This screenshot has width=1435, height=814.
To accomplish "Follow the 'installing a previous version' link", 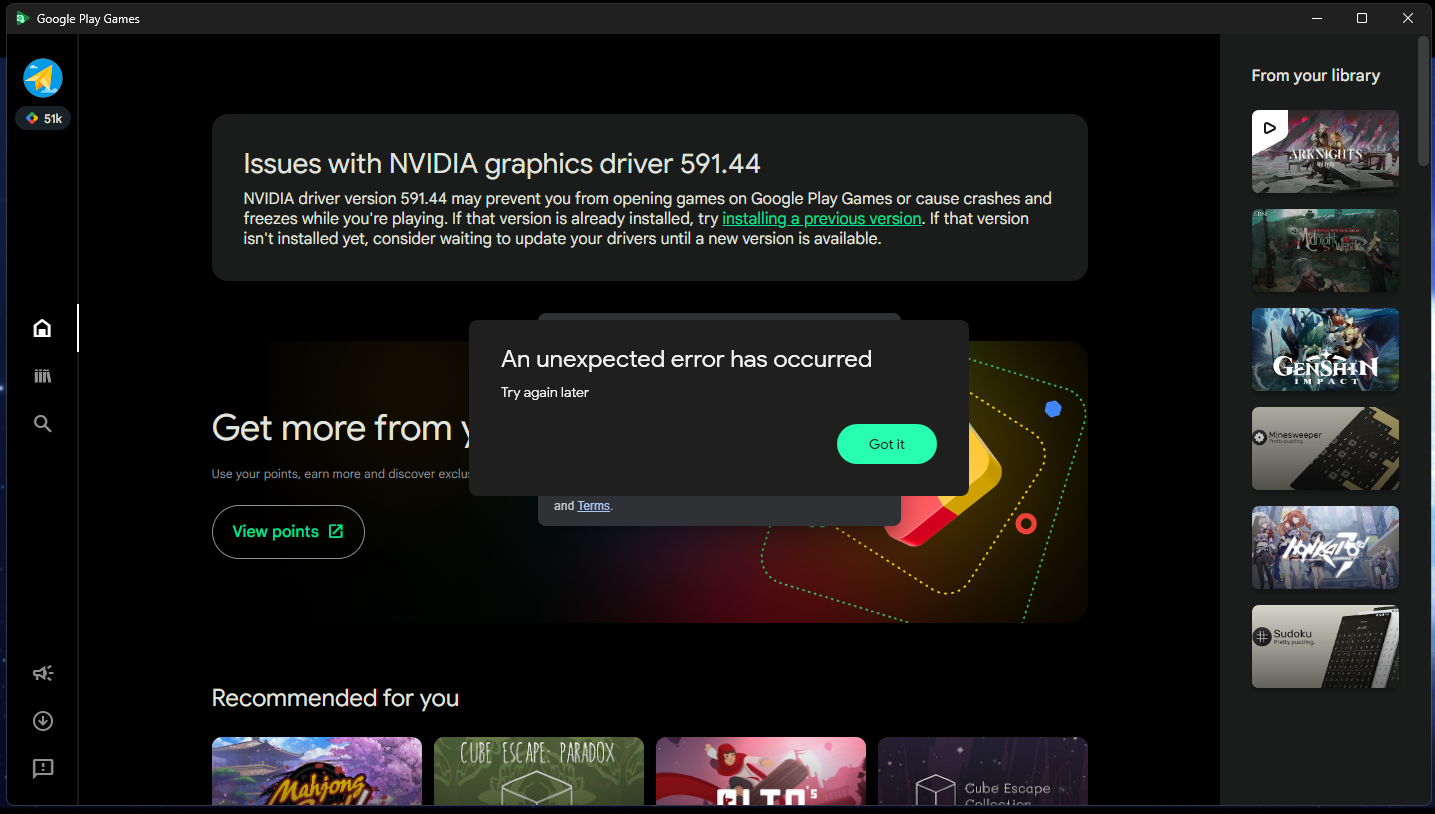I will [x=821, y=218].
